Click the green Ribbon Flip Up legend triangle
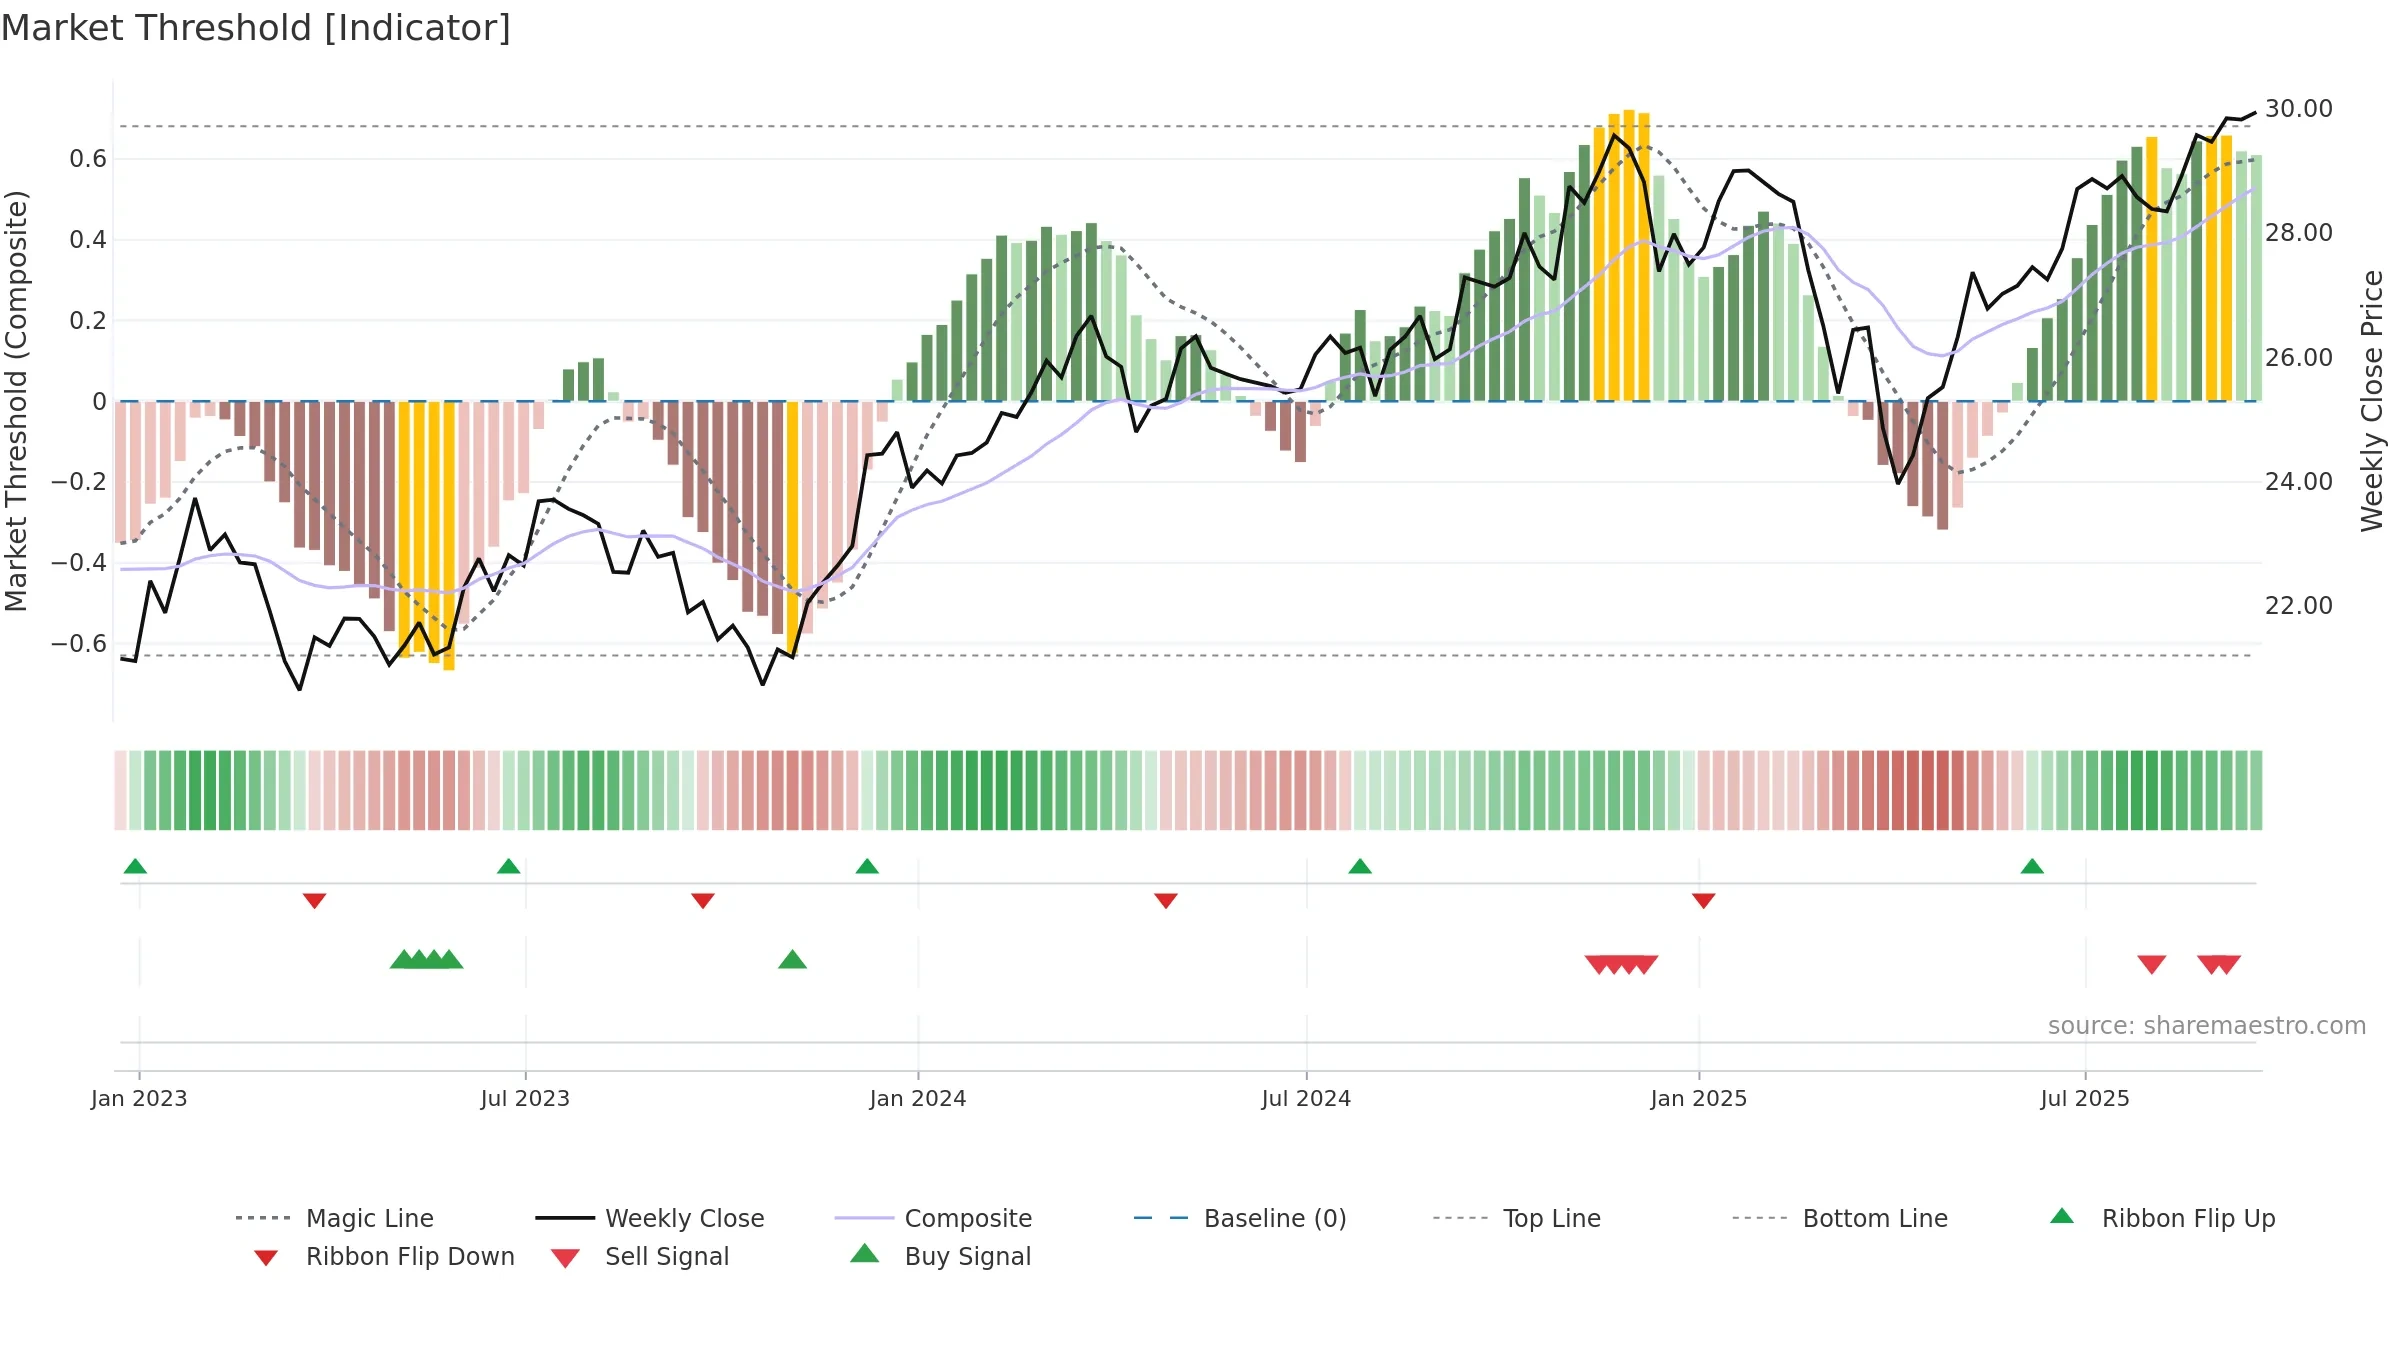 (x=2062, y=1216)
